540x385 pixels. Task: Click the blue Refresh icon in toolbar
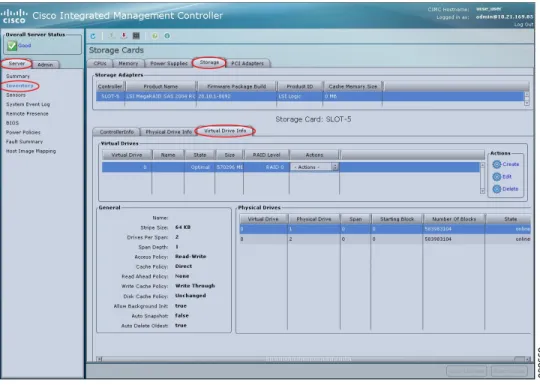pyautogui.click(x=93, y=36)
